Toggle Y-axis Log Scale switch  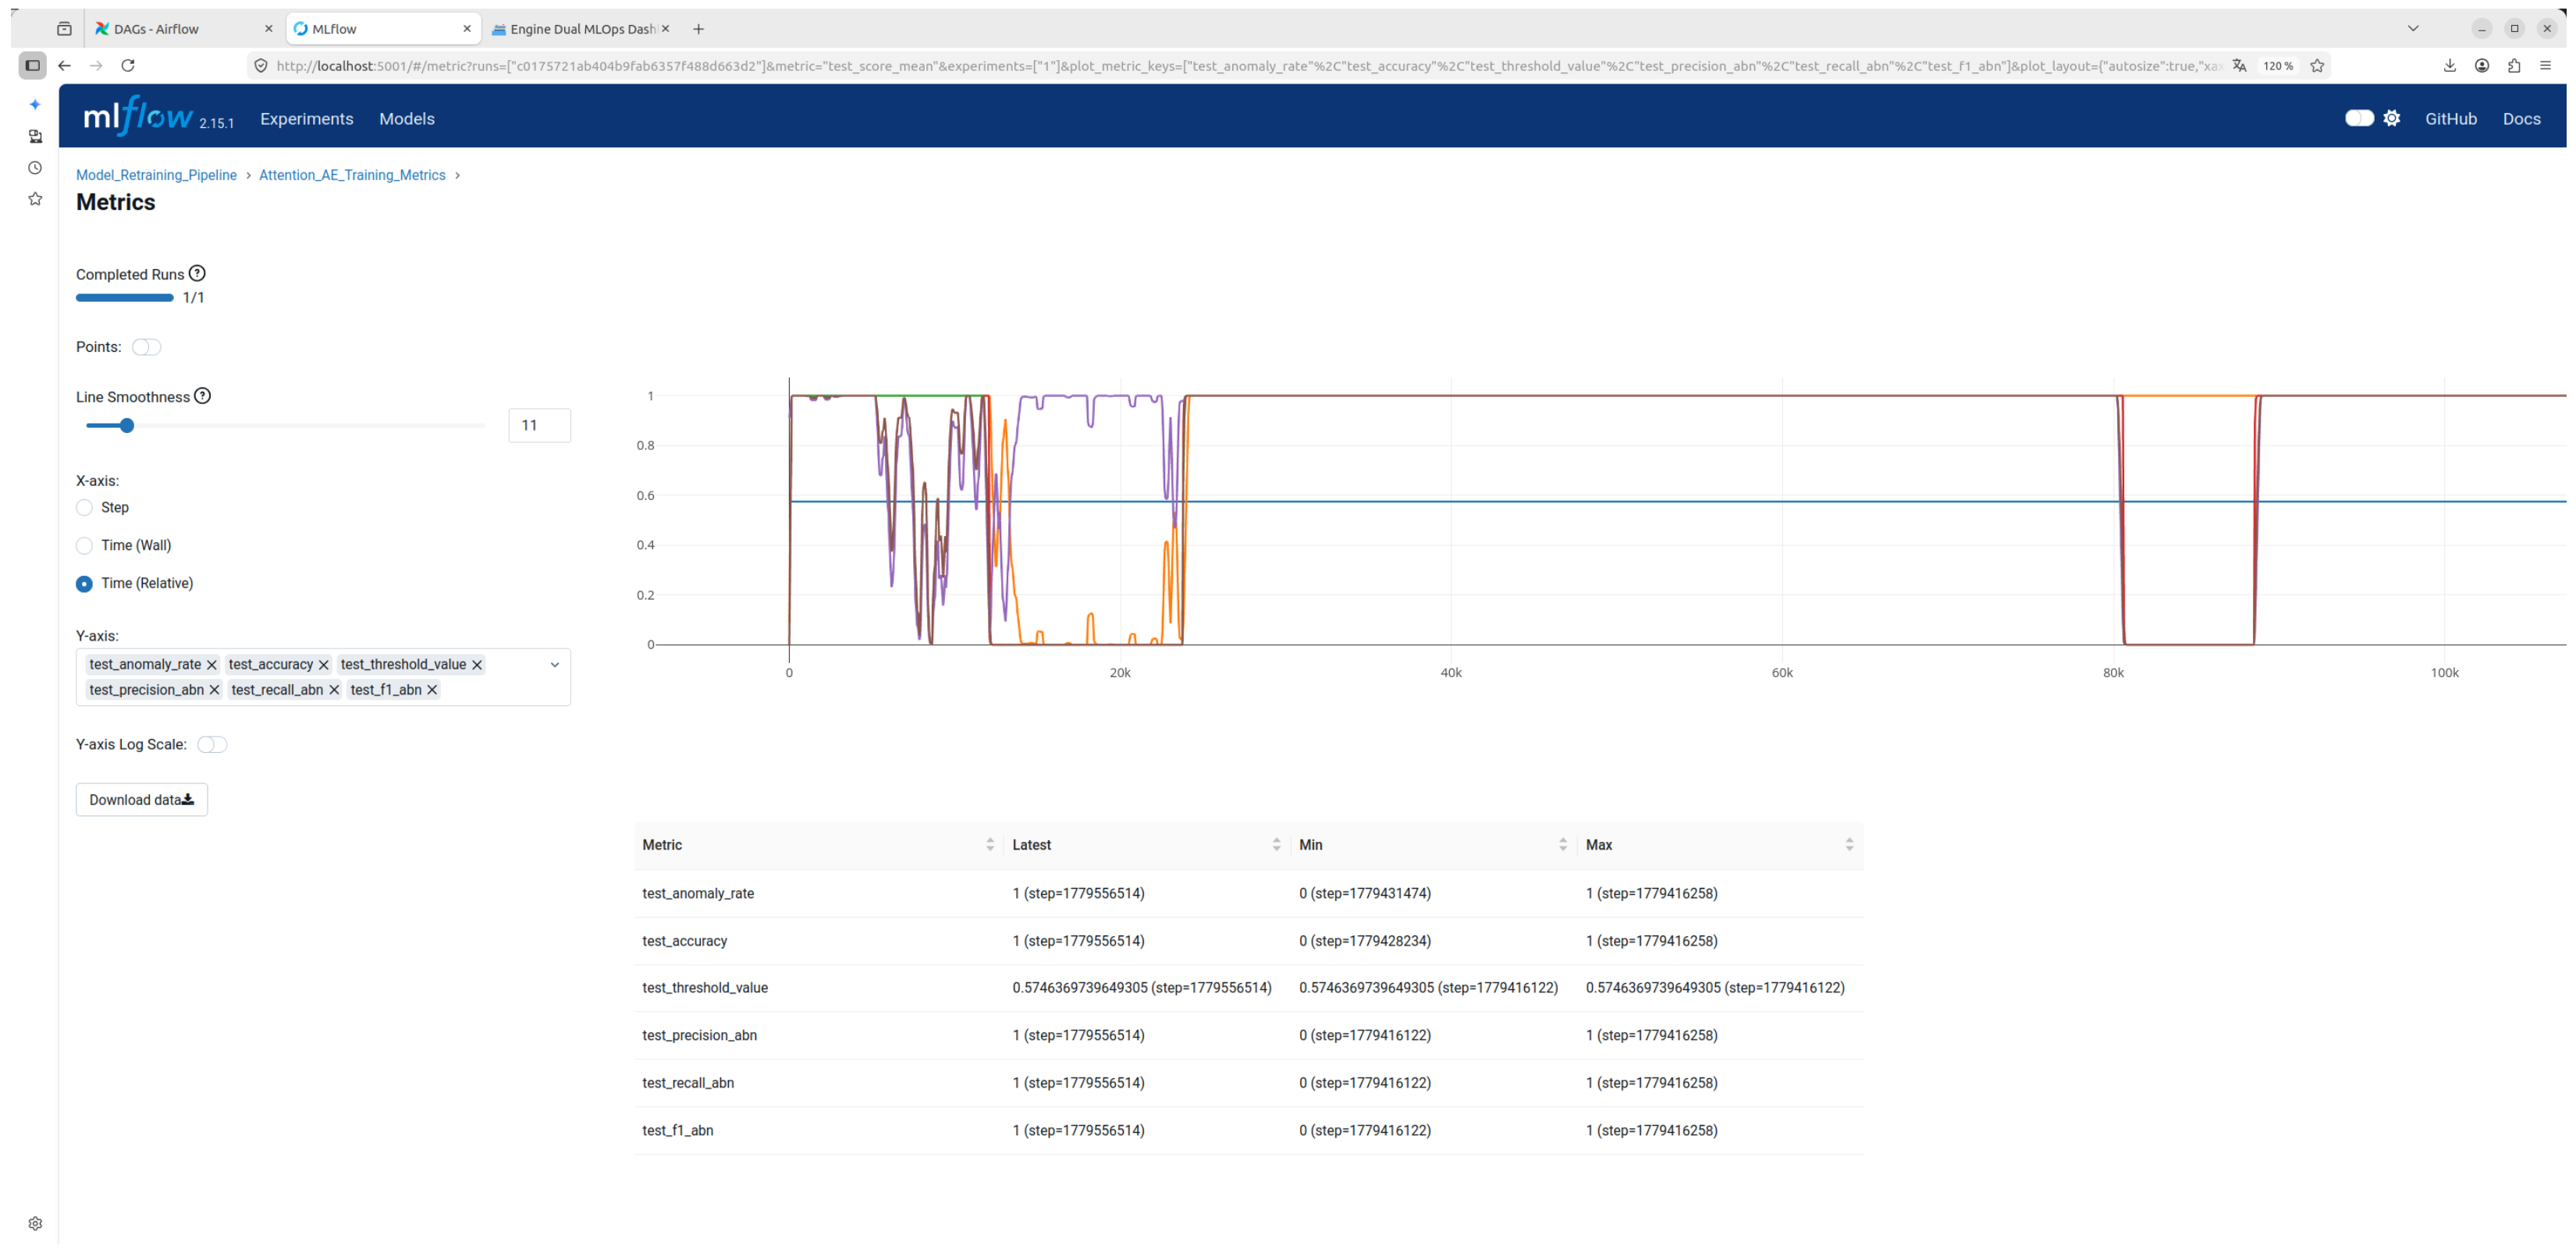[212, 745]
